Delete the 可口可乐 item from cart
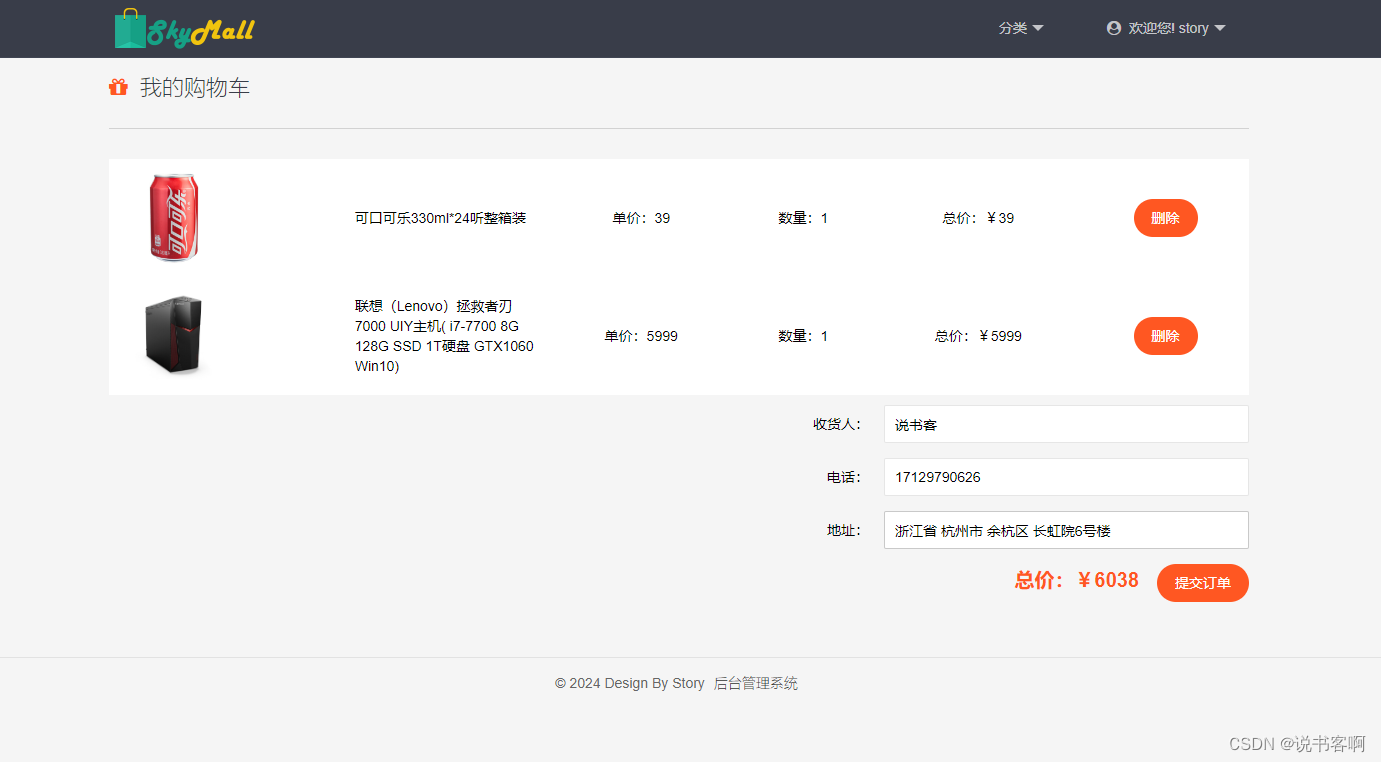1381x762 pixels. click(1165, 218)
